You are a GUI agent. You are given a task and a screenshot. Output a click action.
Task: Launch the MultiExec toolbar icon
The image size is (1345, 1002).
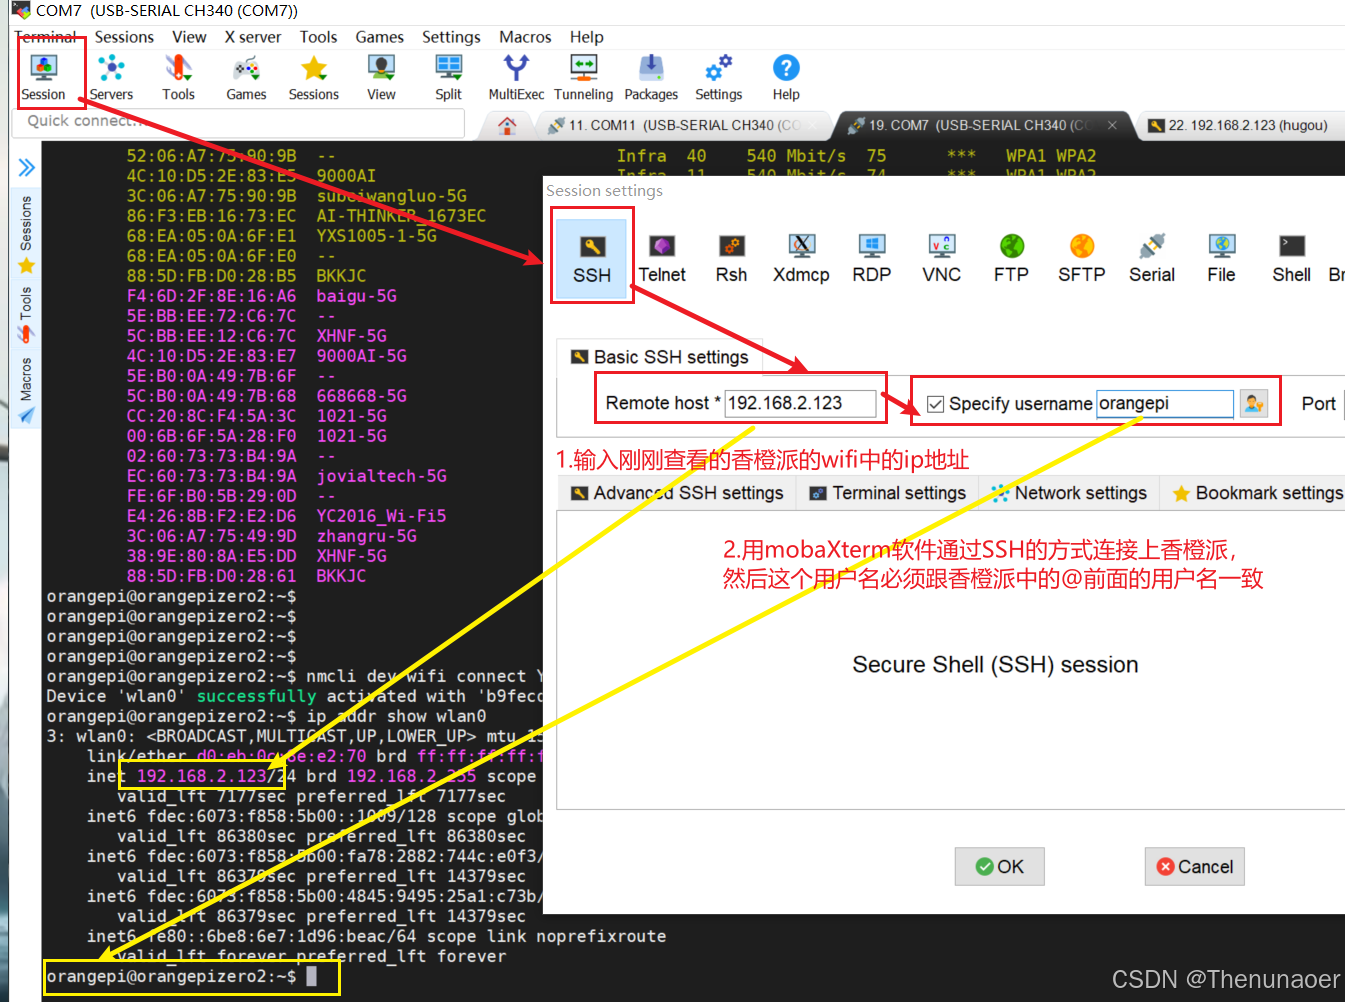click(516, 77)
